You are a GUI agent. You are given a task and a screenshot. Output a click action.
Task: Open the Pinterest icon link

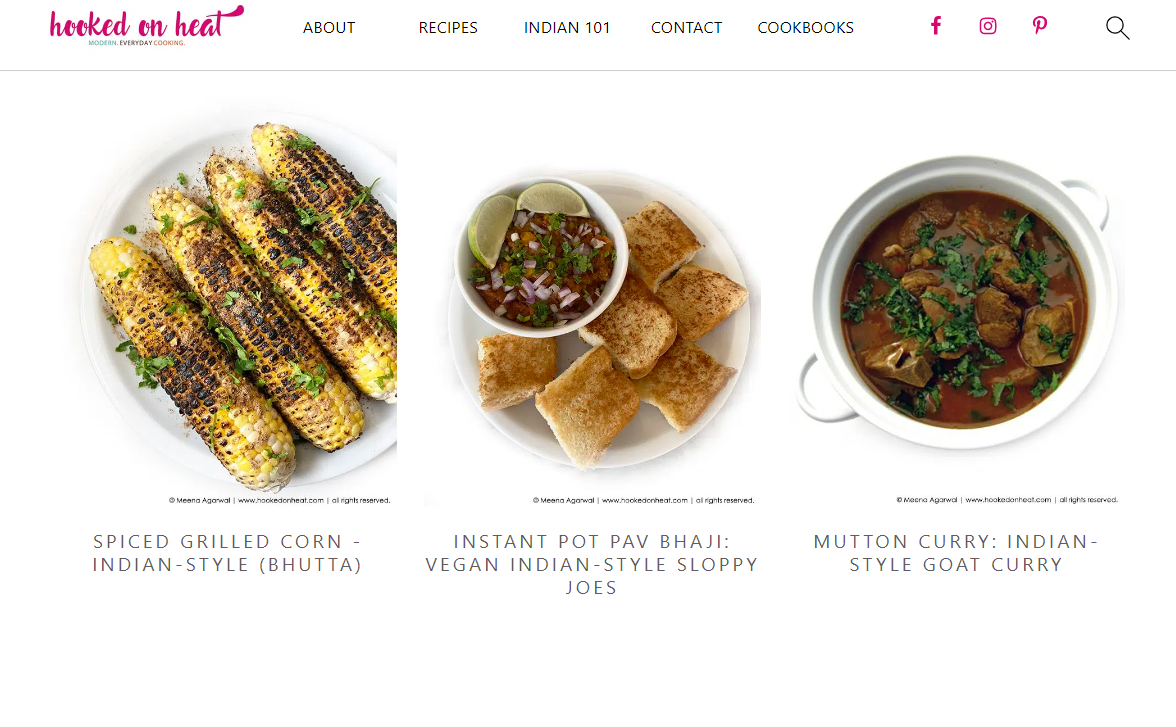coord(1040,26)
